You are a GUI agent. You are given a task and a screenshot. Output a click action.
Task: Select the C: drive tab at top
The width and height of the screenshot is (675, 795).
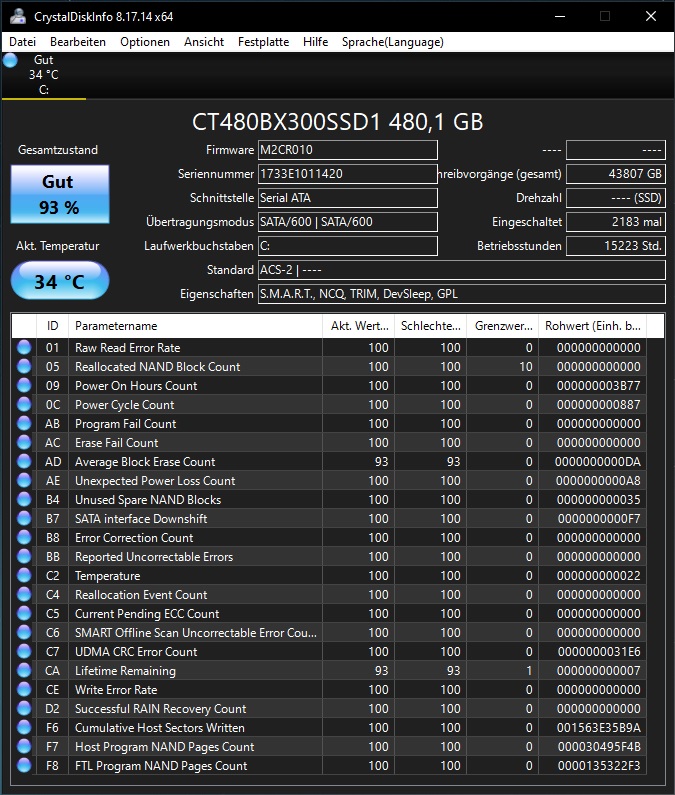click(44, 75)
